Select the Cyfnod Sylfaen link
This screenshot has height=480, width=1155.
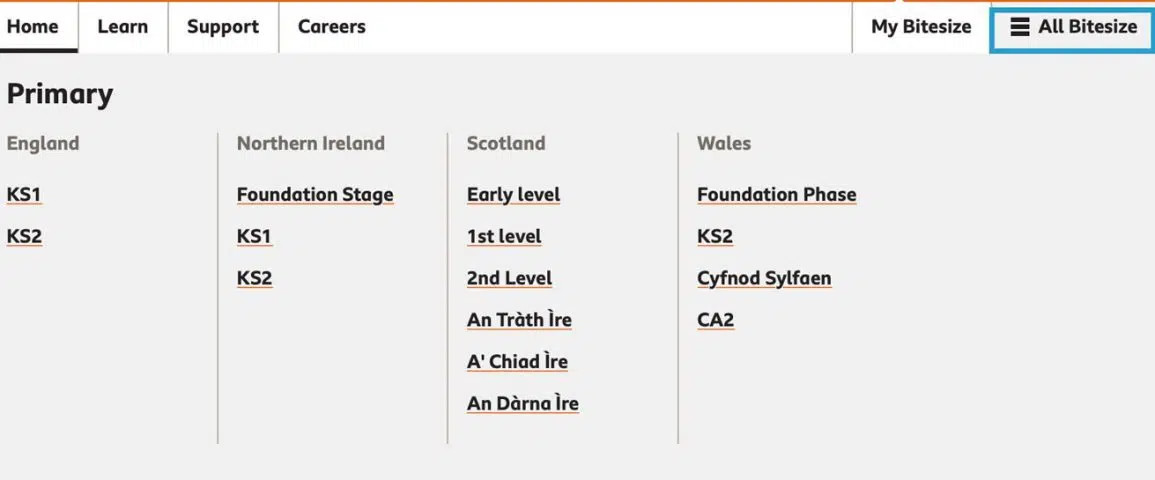(x=764, y=279)
